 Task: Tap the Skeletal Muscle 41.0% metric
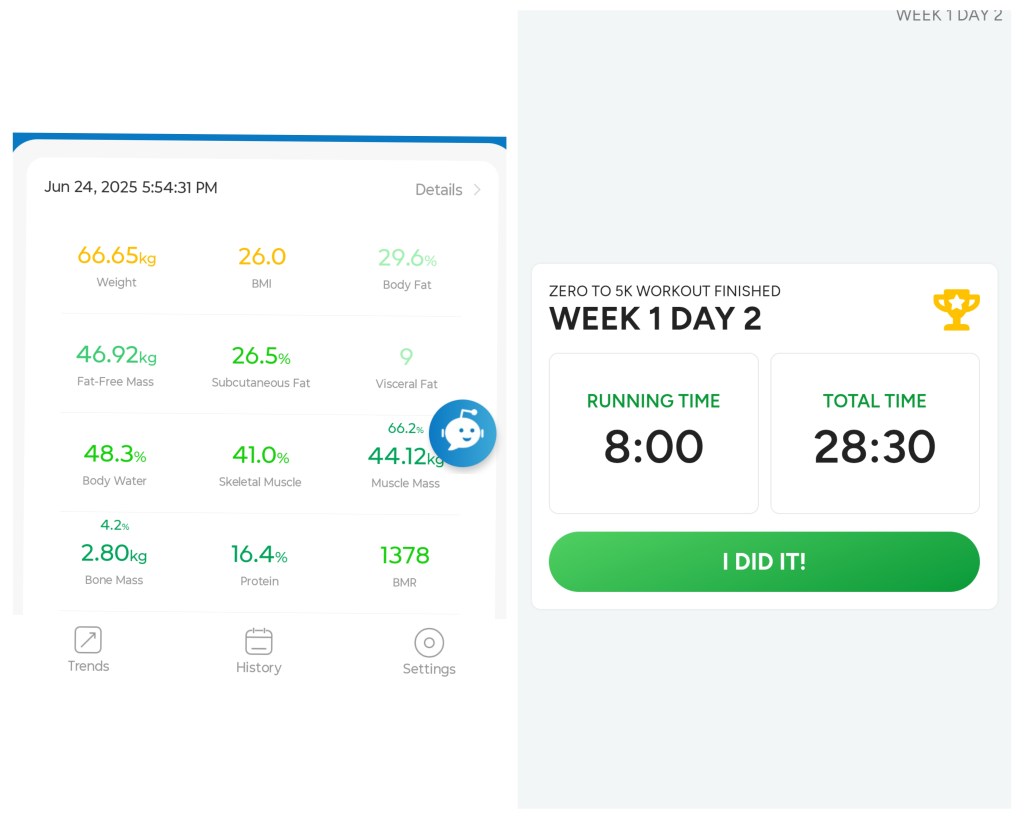coord(260,456)
